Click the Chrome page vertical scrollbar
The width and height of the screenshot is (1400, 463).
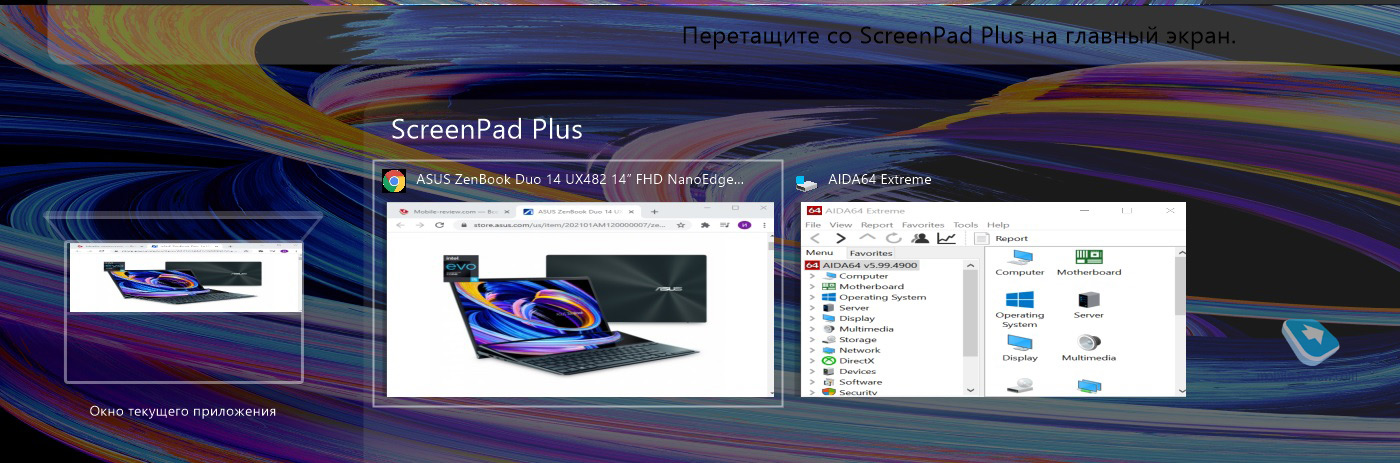click(x=770, y=316)
